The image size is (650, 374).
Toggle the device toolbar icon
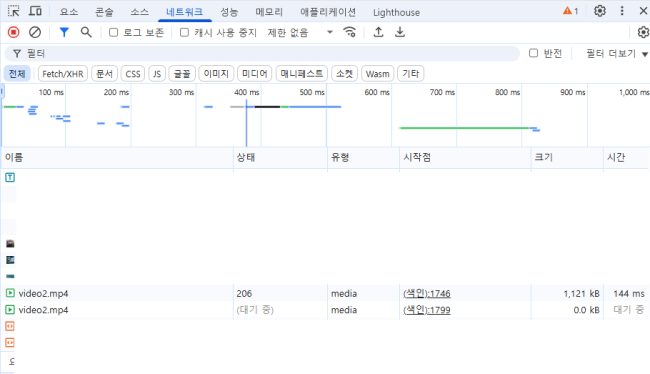coord(35,11)
